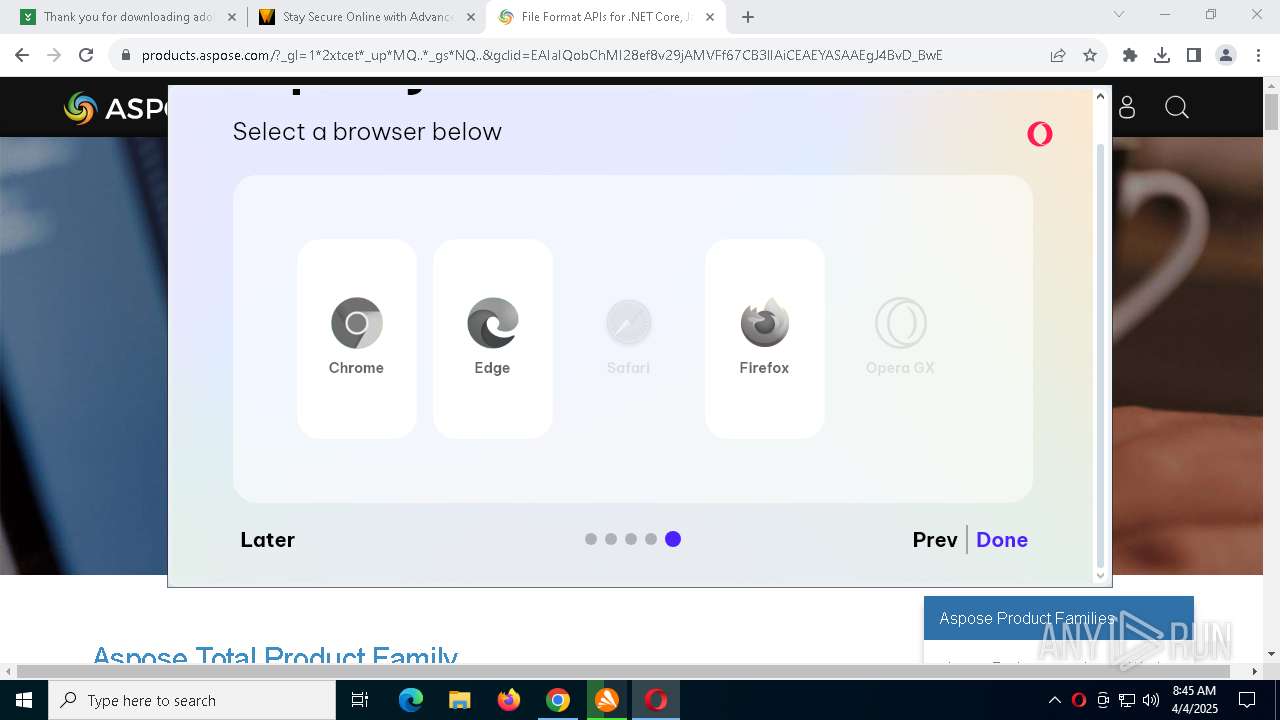Jump to third step pagination dot
This screenshot has height=720, width=1280.
click(x=631, y=539)
